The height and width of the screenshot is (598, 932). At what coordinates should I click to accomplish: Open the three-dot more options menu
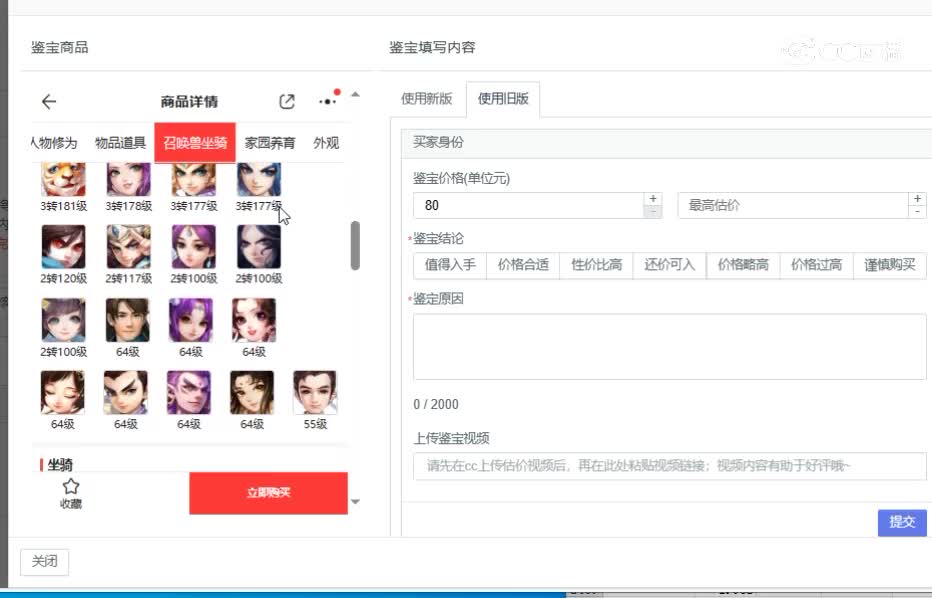[328, 101]
